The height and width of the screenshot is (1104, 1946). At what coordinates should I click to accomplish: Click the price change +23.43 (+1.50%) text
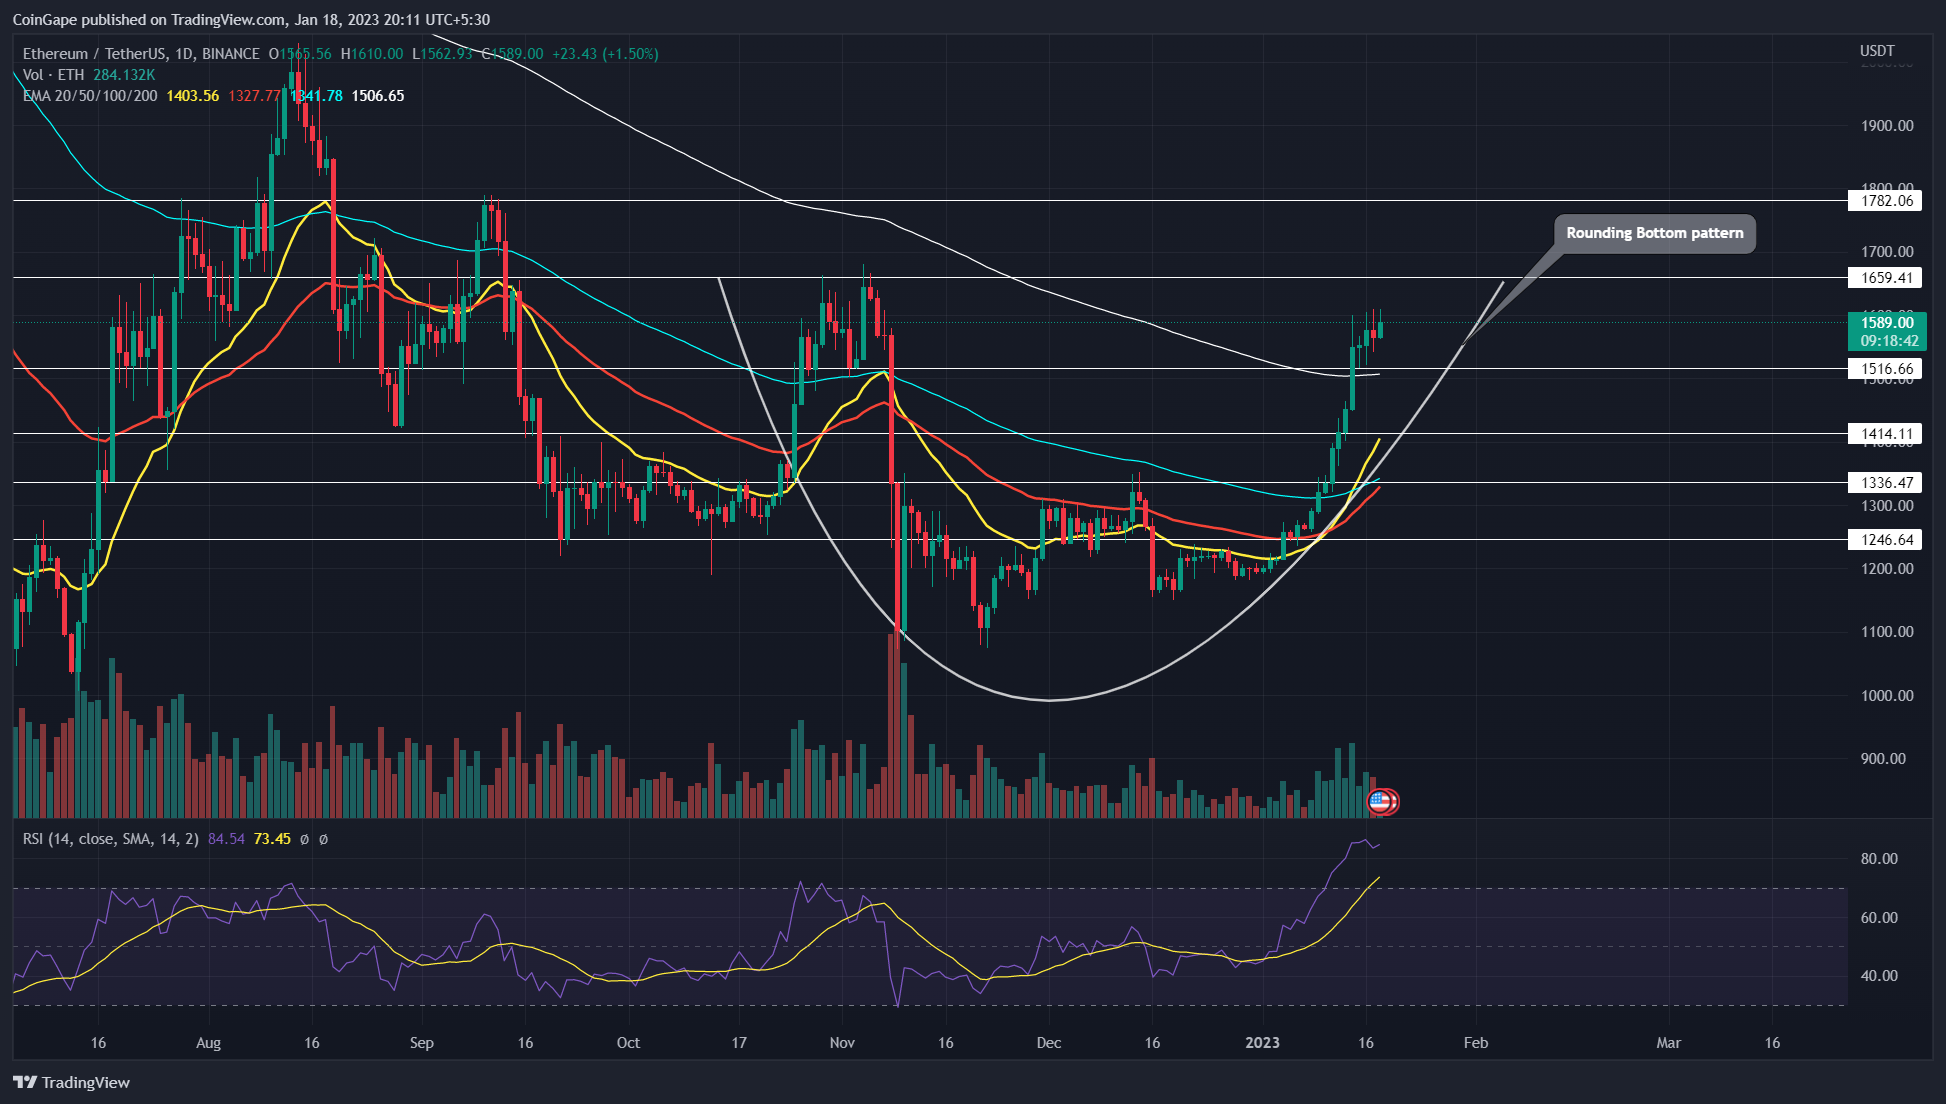pos(605,54)
